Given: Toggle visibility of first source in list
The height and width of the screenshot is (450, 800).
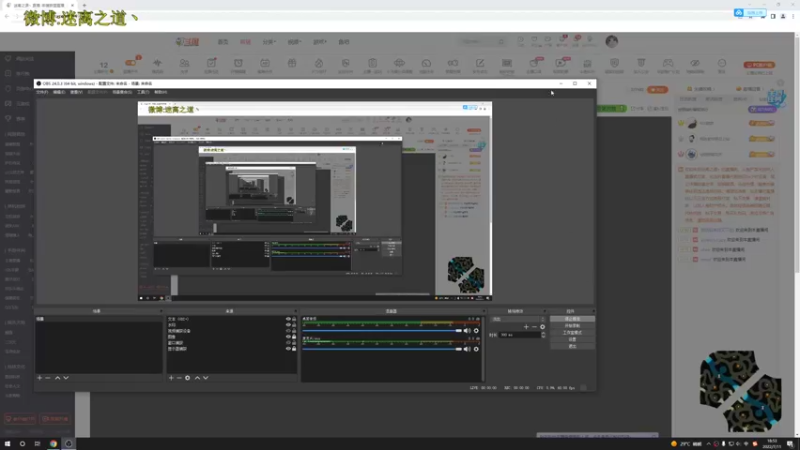Looking at the screenshot, I should click(x=288, y=319).
